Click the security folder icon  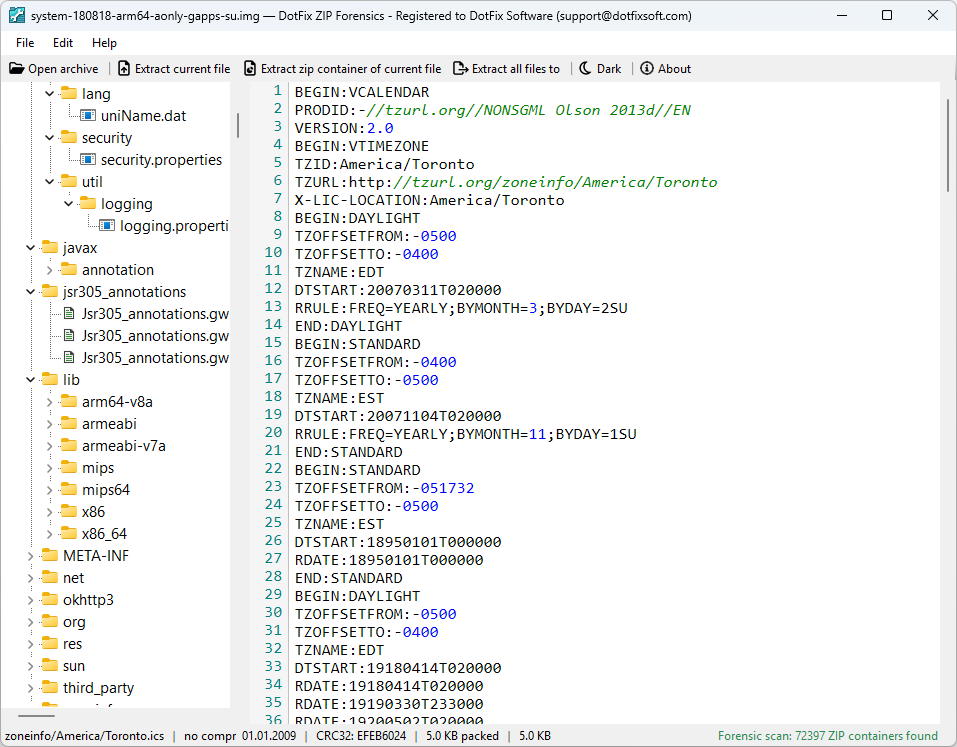tap(69, 137)
